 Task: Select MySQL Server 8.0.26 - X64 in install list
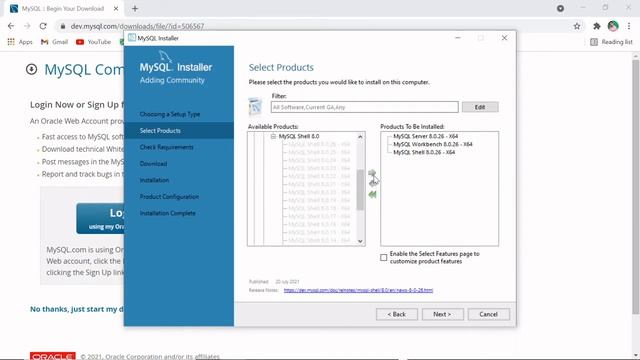click(425, 136)
